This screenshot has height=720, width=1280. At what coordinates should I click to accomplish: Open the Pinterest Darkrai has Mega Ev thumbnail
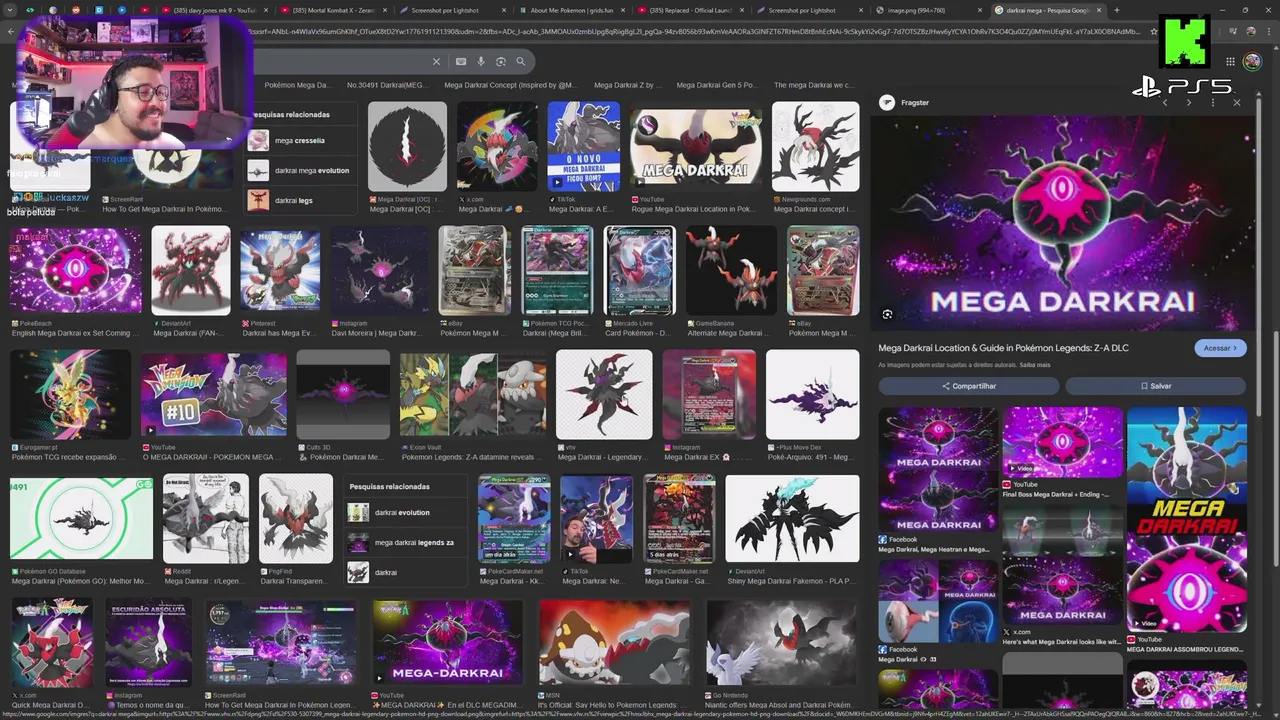point(281,270)
